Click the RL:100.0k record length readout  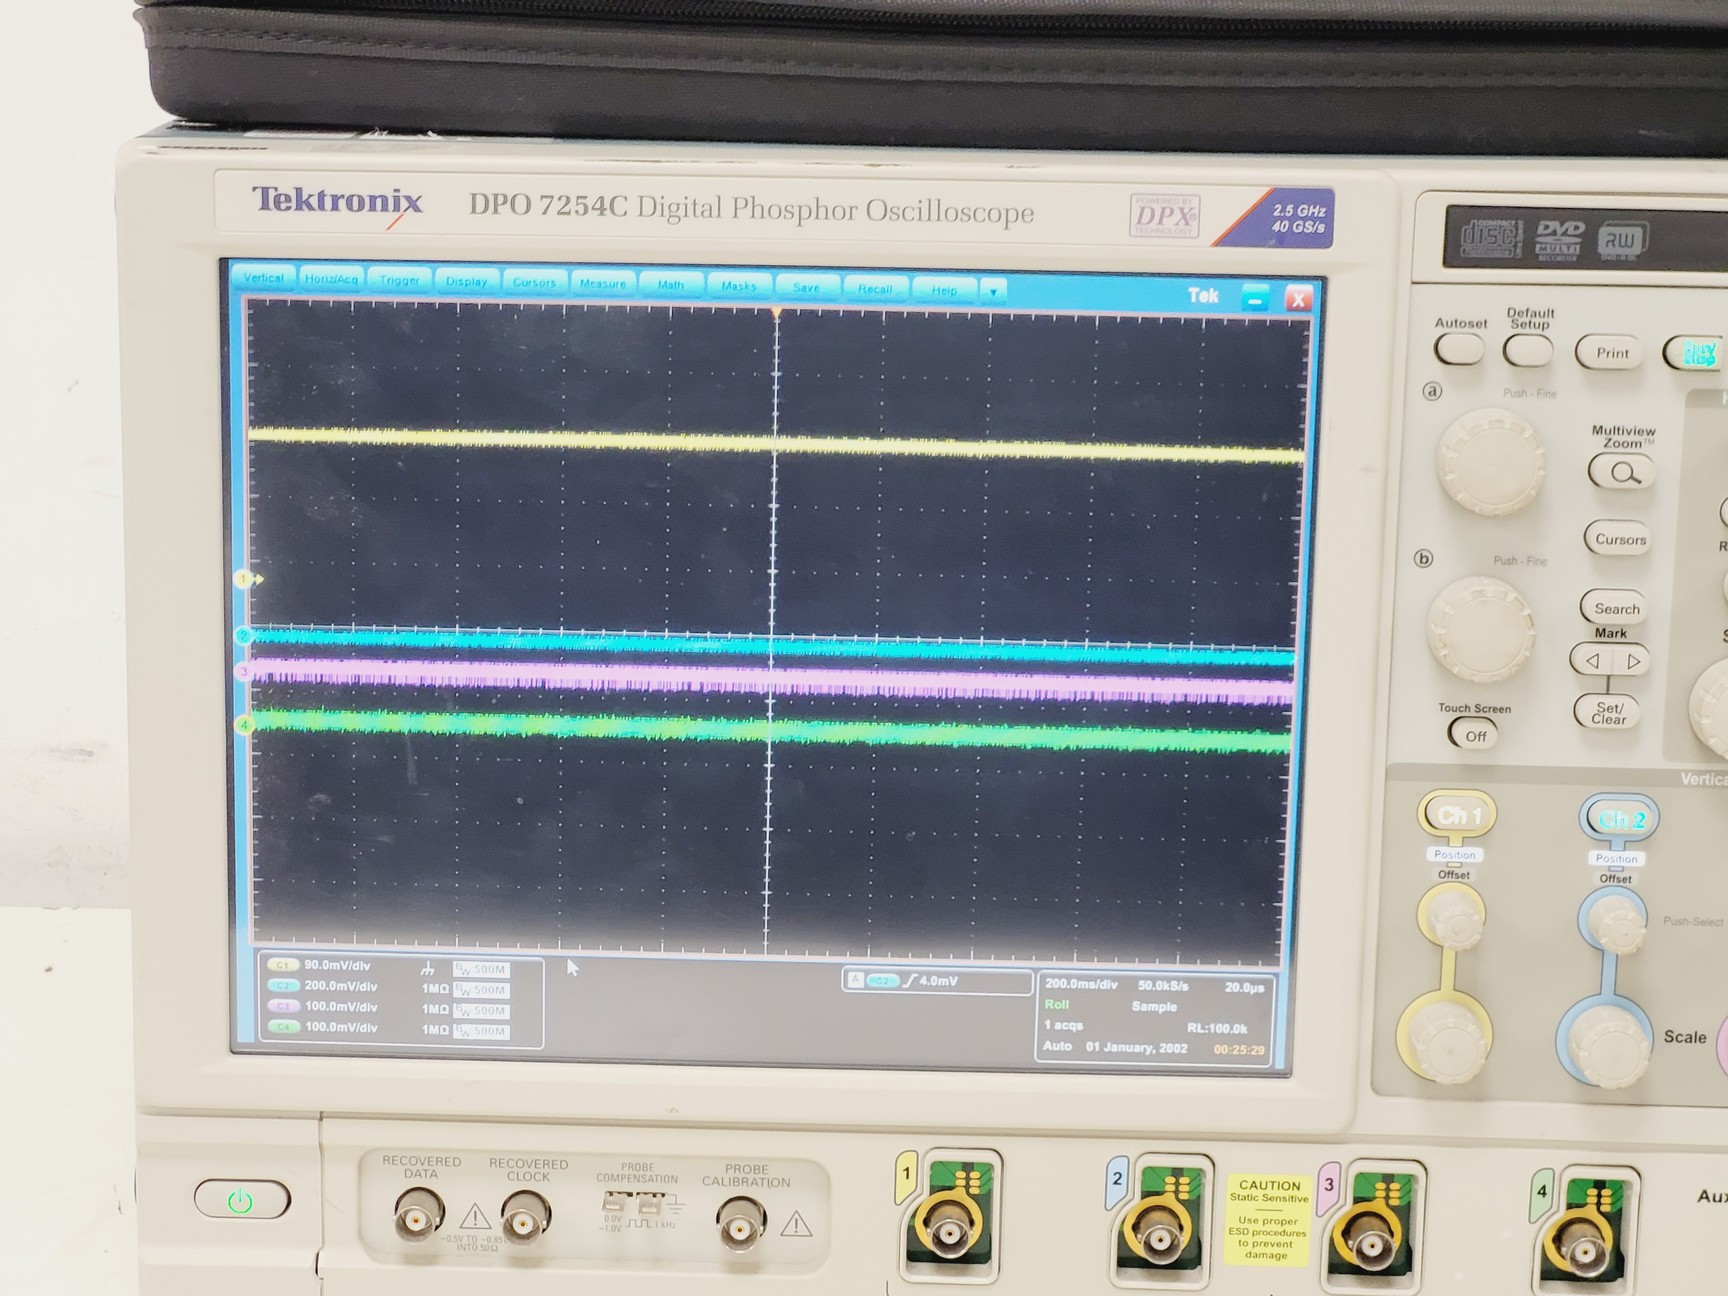point(1217,1028)
